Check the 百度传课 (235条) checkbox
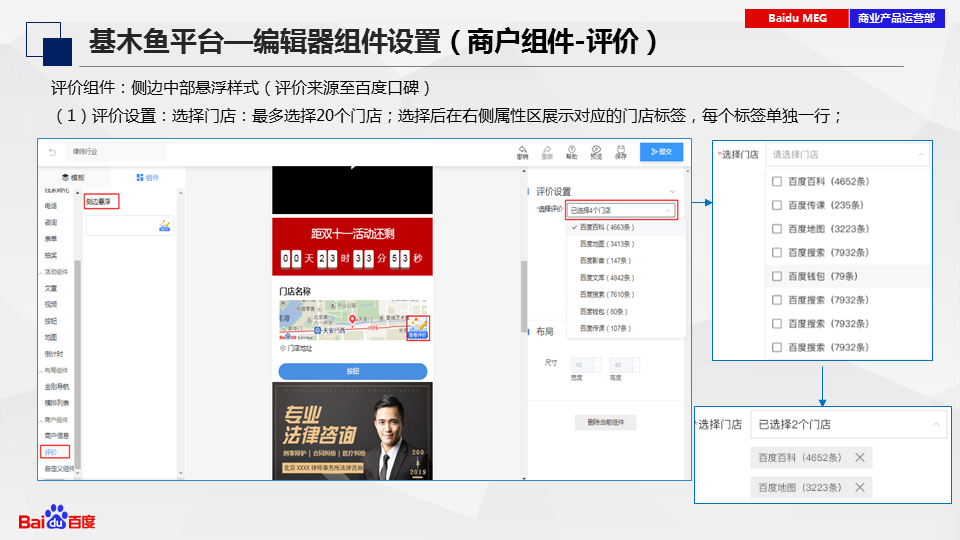 (777, 205)
